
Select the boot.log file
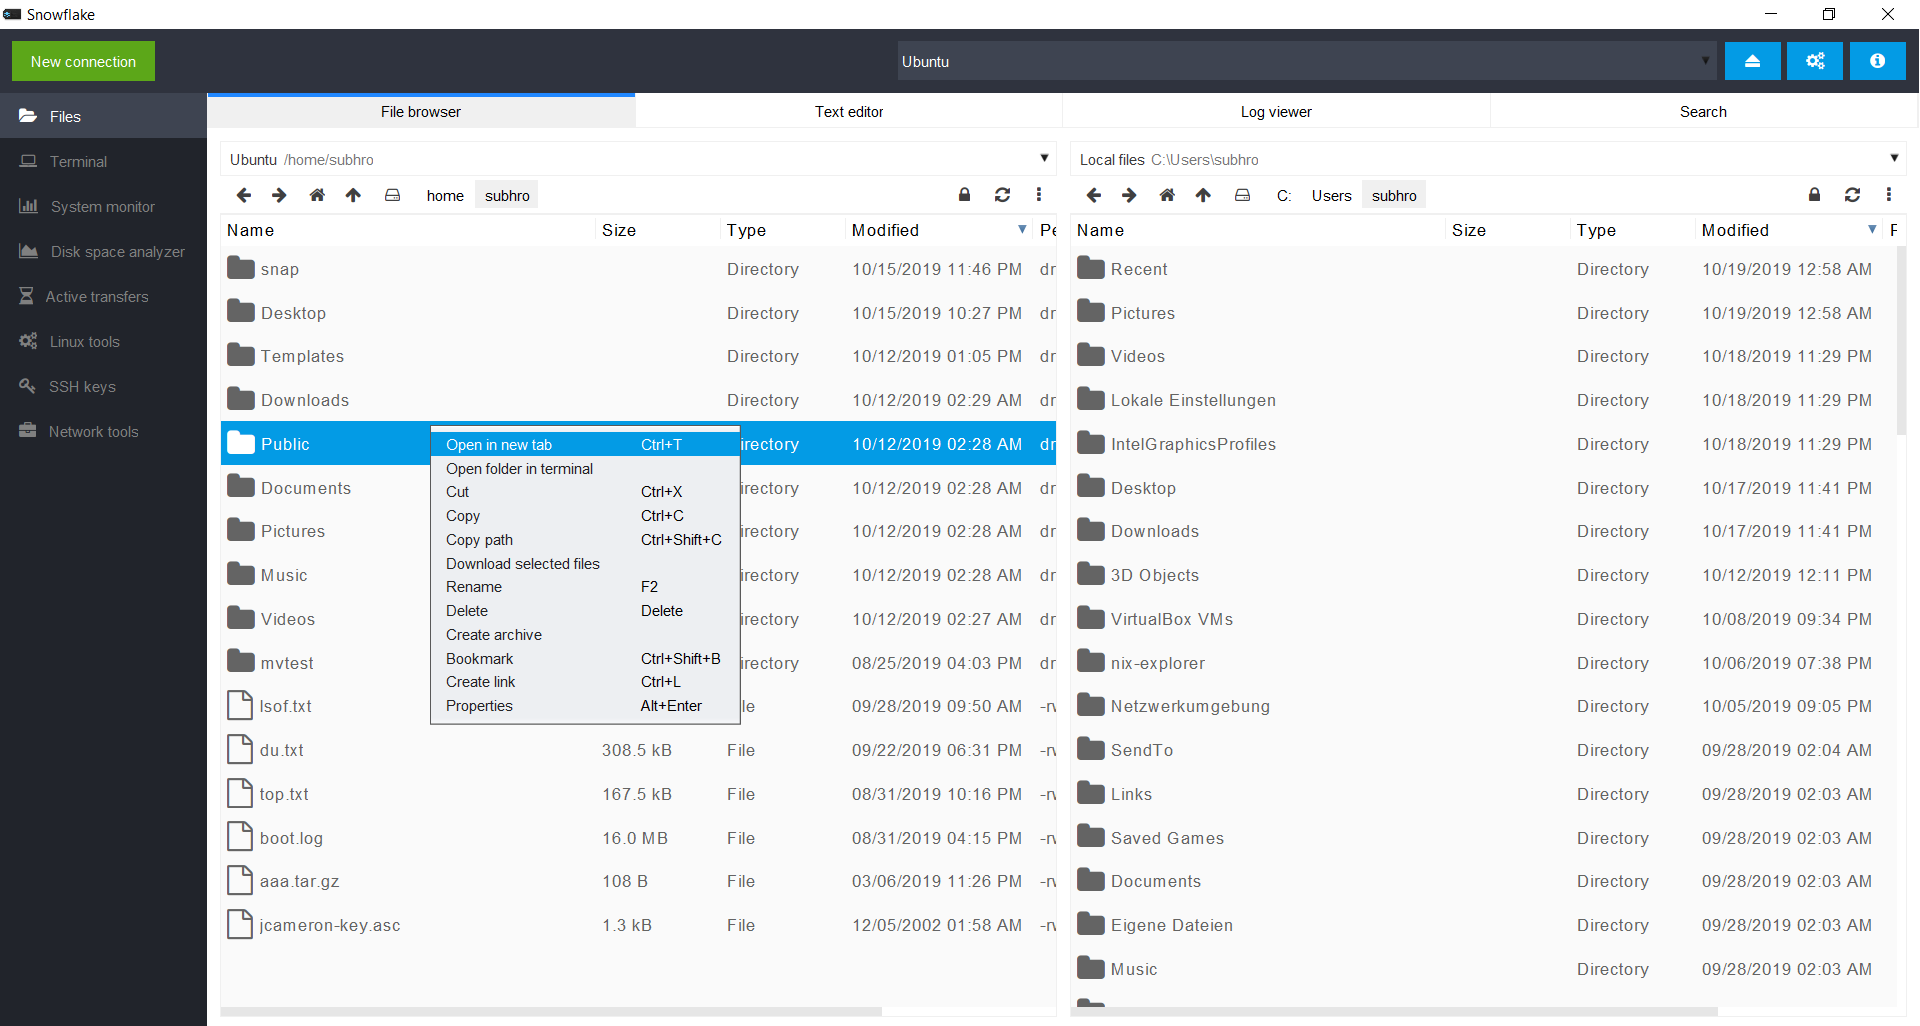pos(291,838)
